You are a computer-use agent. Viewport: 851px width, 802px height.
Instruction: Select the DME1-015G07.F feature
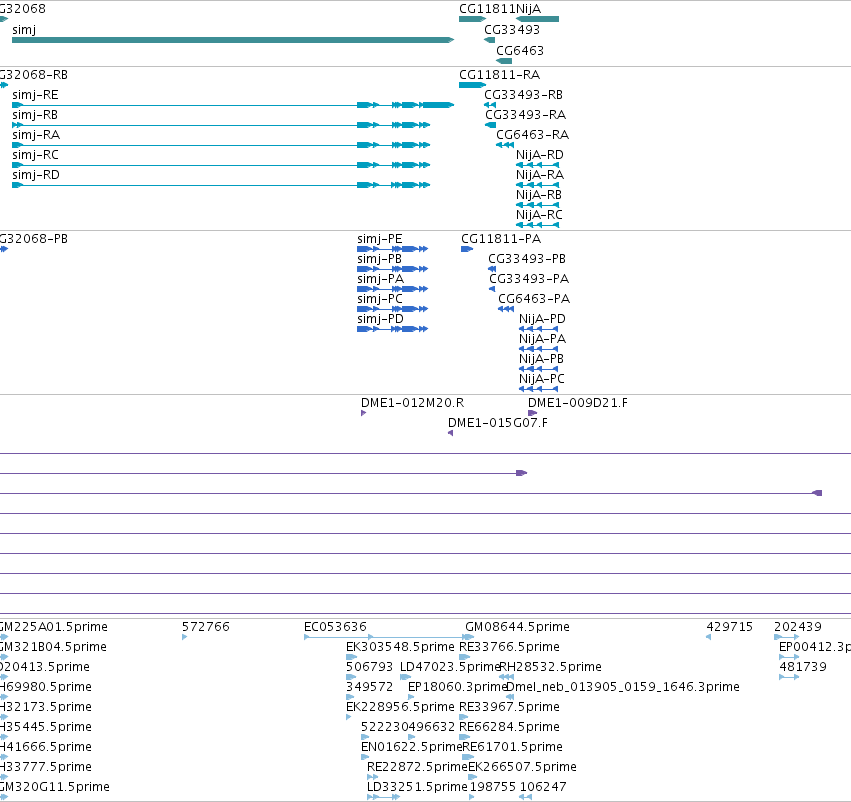[450, 433]
